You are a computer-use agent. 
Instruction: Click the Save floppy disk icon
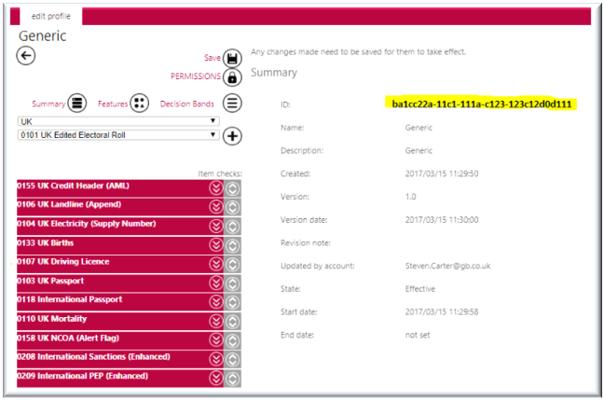coord(232,59)
